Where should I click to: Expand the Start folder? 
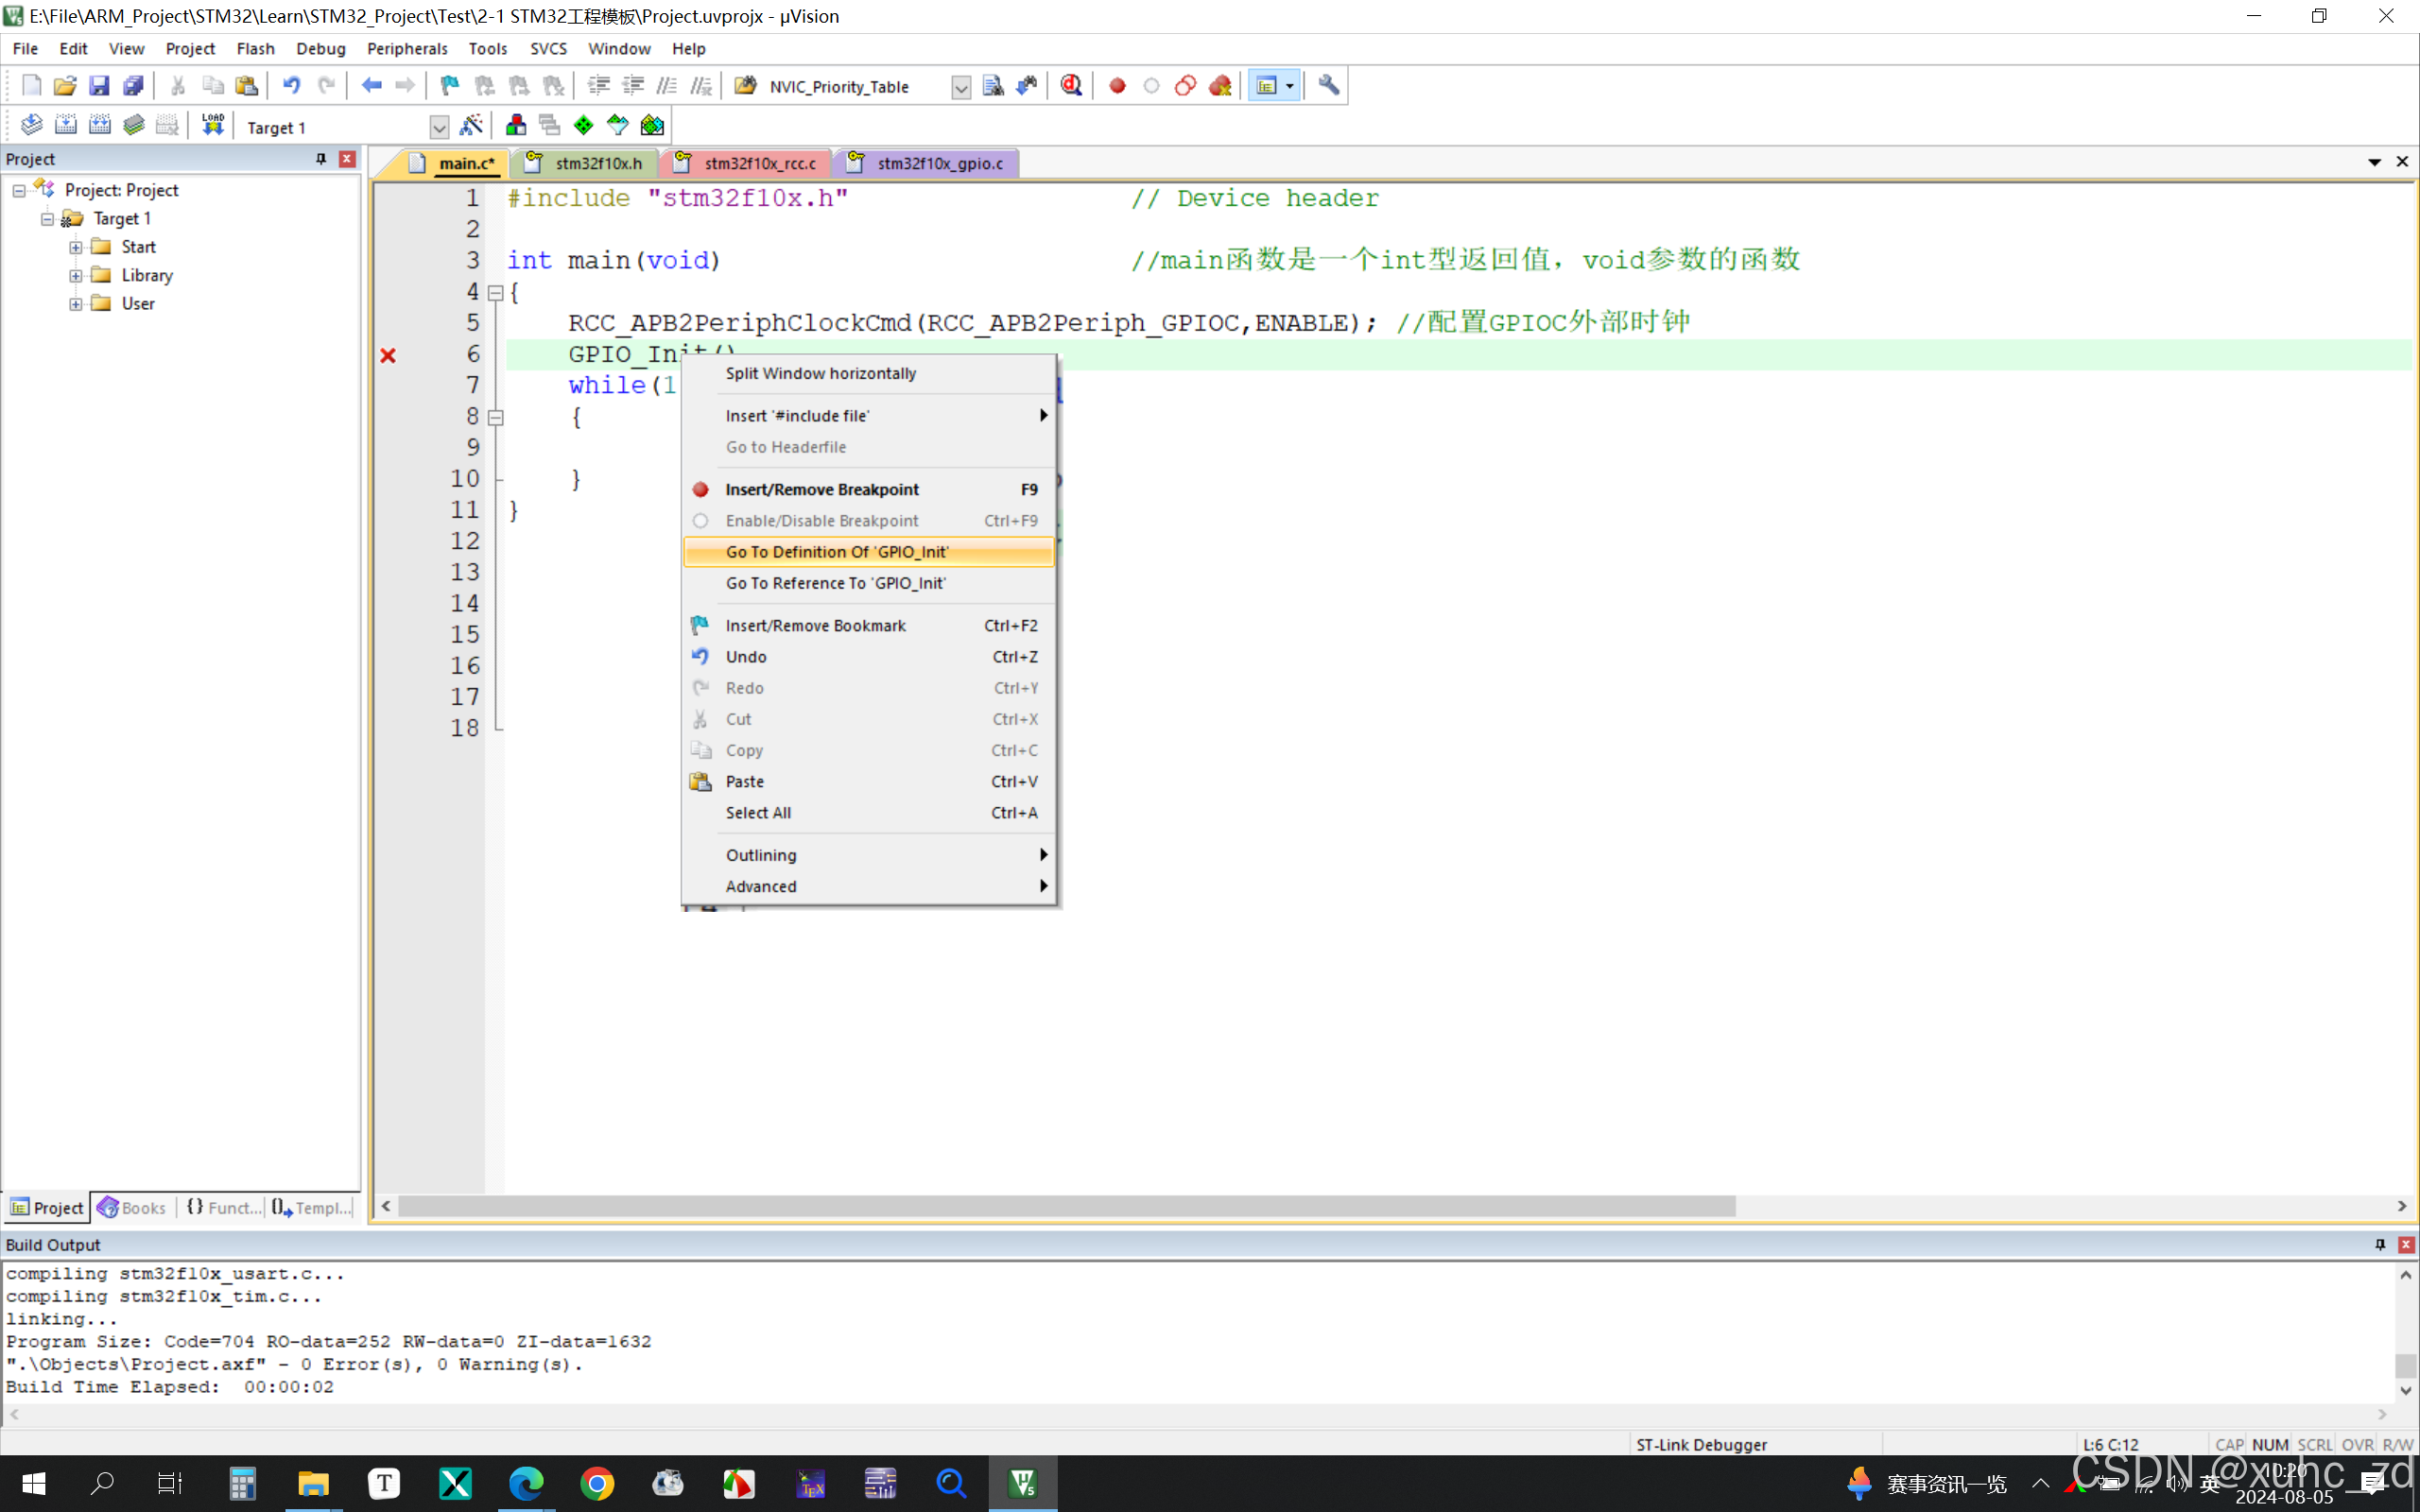pos(76,247)
